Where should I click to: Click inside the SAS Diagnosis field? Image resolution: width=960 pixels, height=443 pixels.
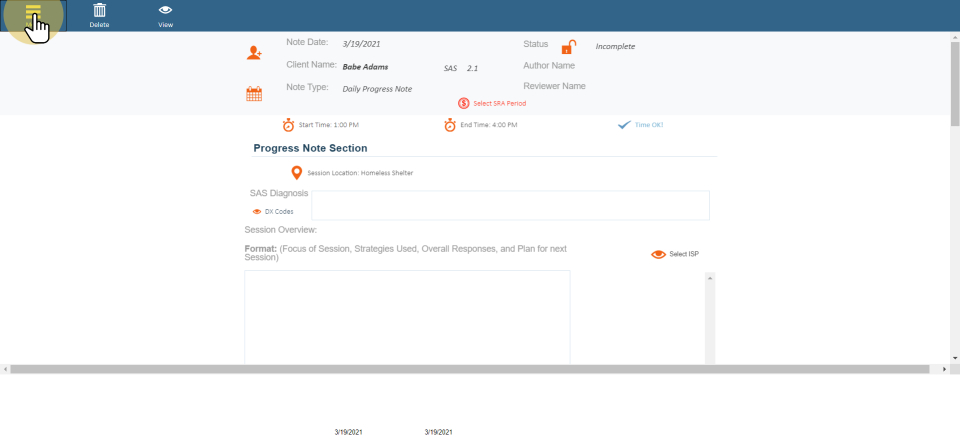510,205
